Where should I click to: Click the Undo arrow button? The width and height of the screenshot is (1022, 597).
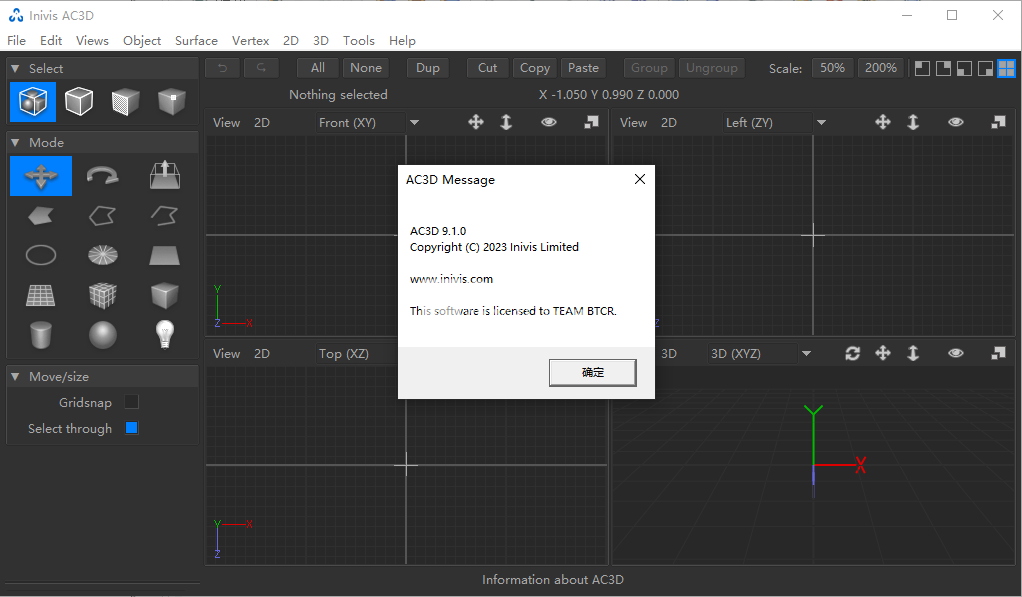click(222, 68)
